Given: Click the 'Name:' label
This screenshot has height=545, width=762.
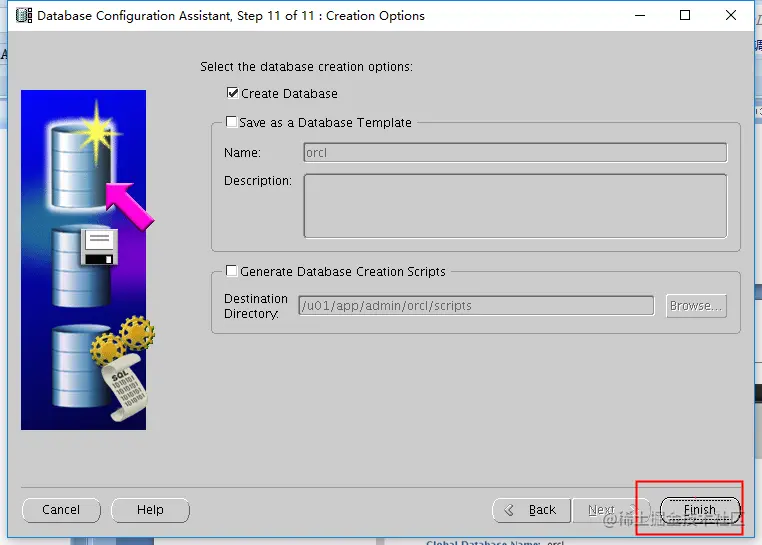Looking at the screenshot, I should [242, 153].
